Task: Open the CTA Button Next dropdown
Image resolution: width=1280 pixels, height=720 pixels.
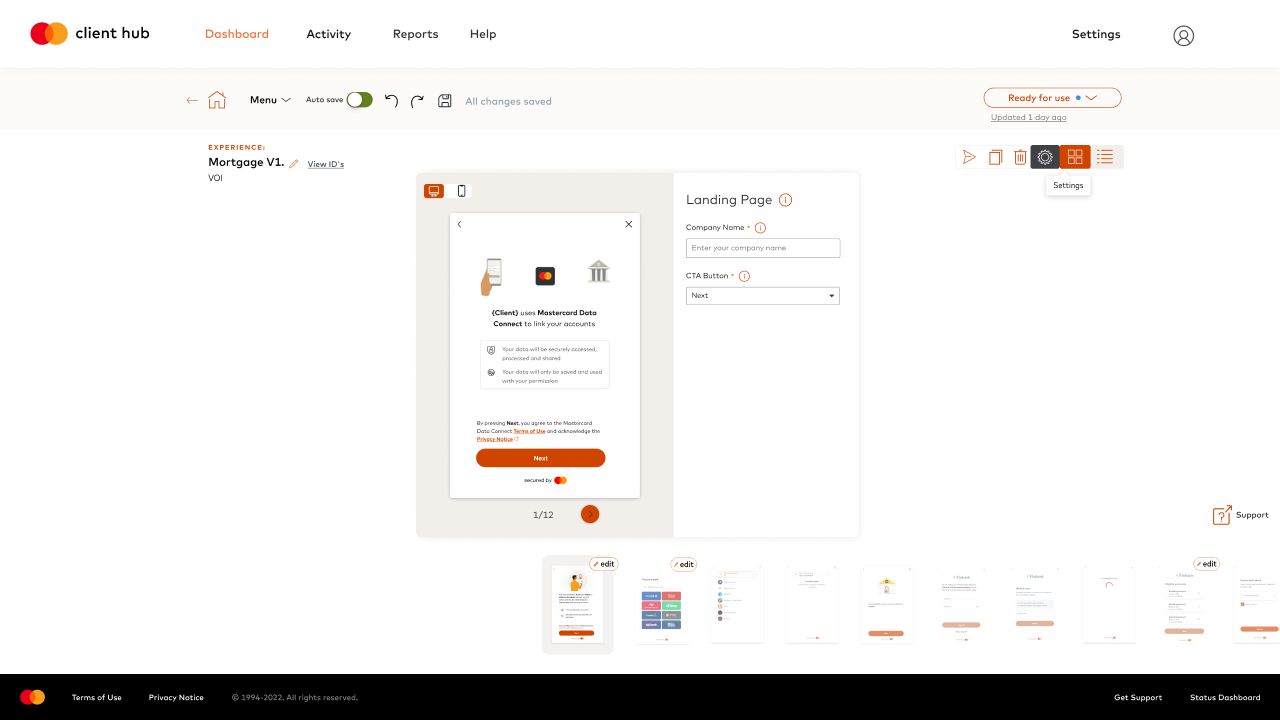Action: [763, 296]
